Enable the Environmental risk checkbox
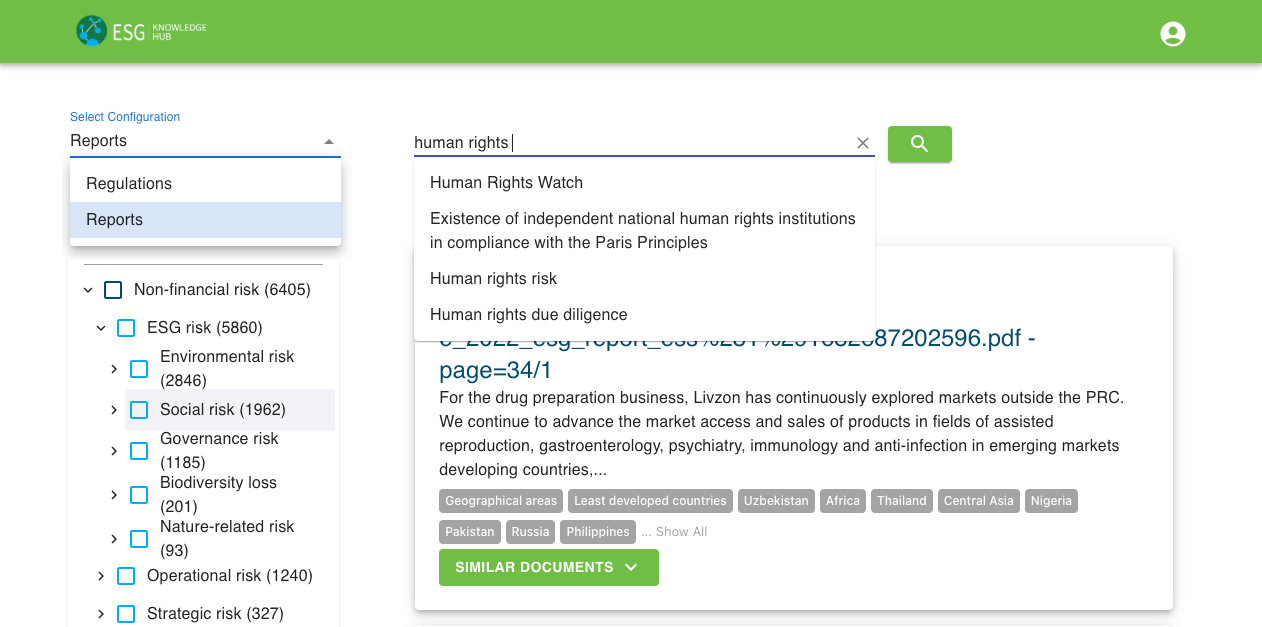 [x=138, y=368]
